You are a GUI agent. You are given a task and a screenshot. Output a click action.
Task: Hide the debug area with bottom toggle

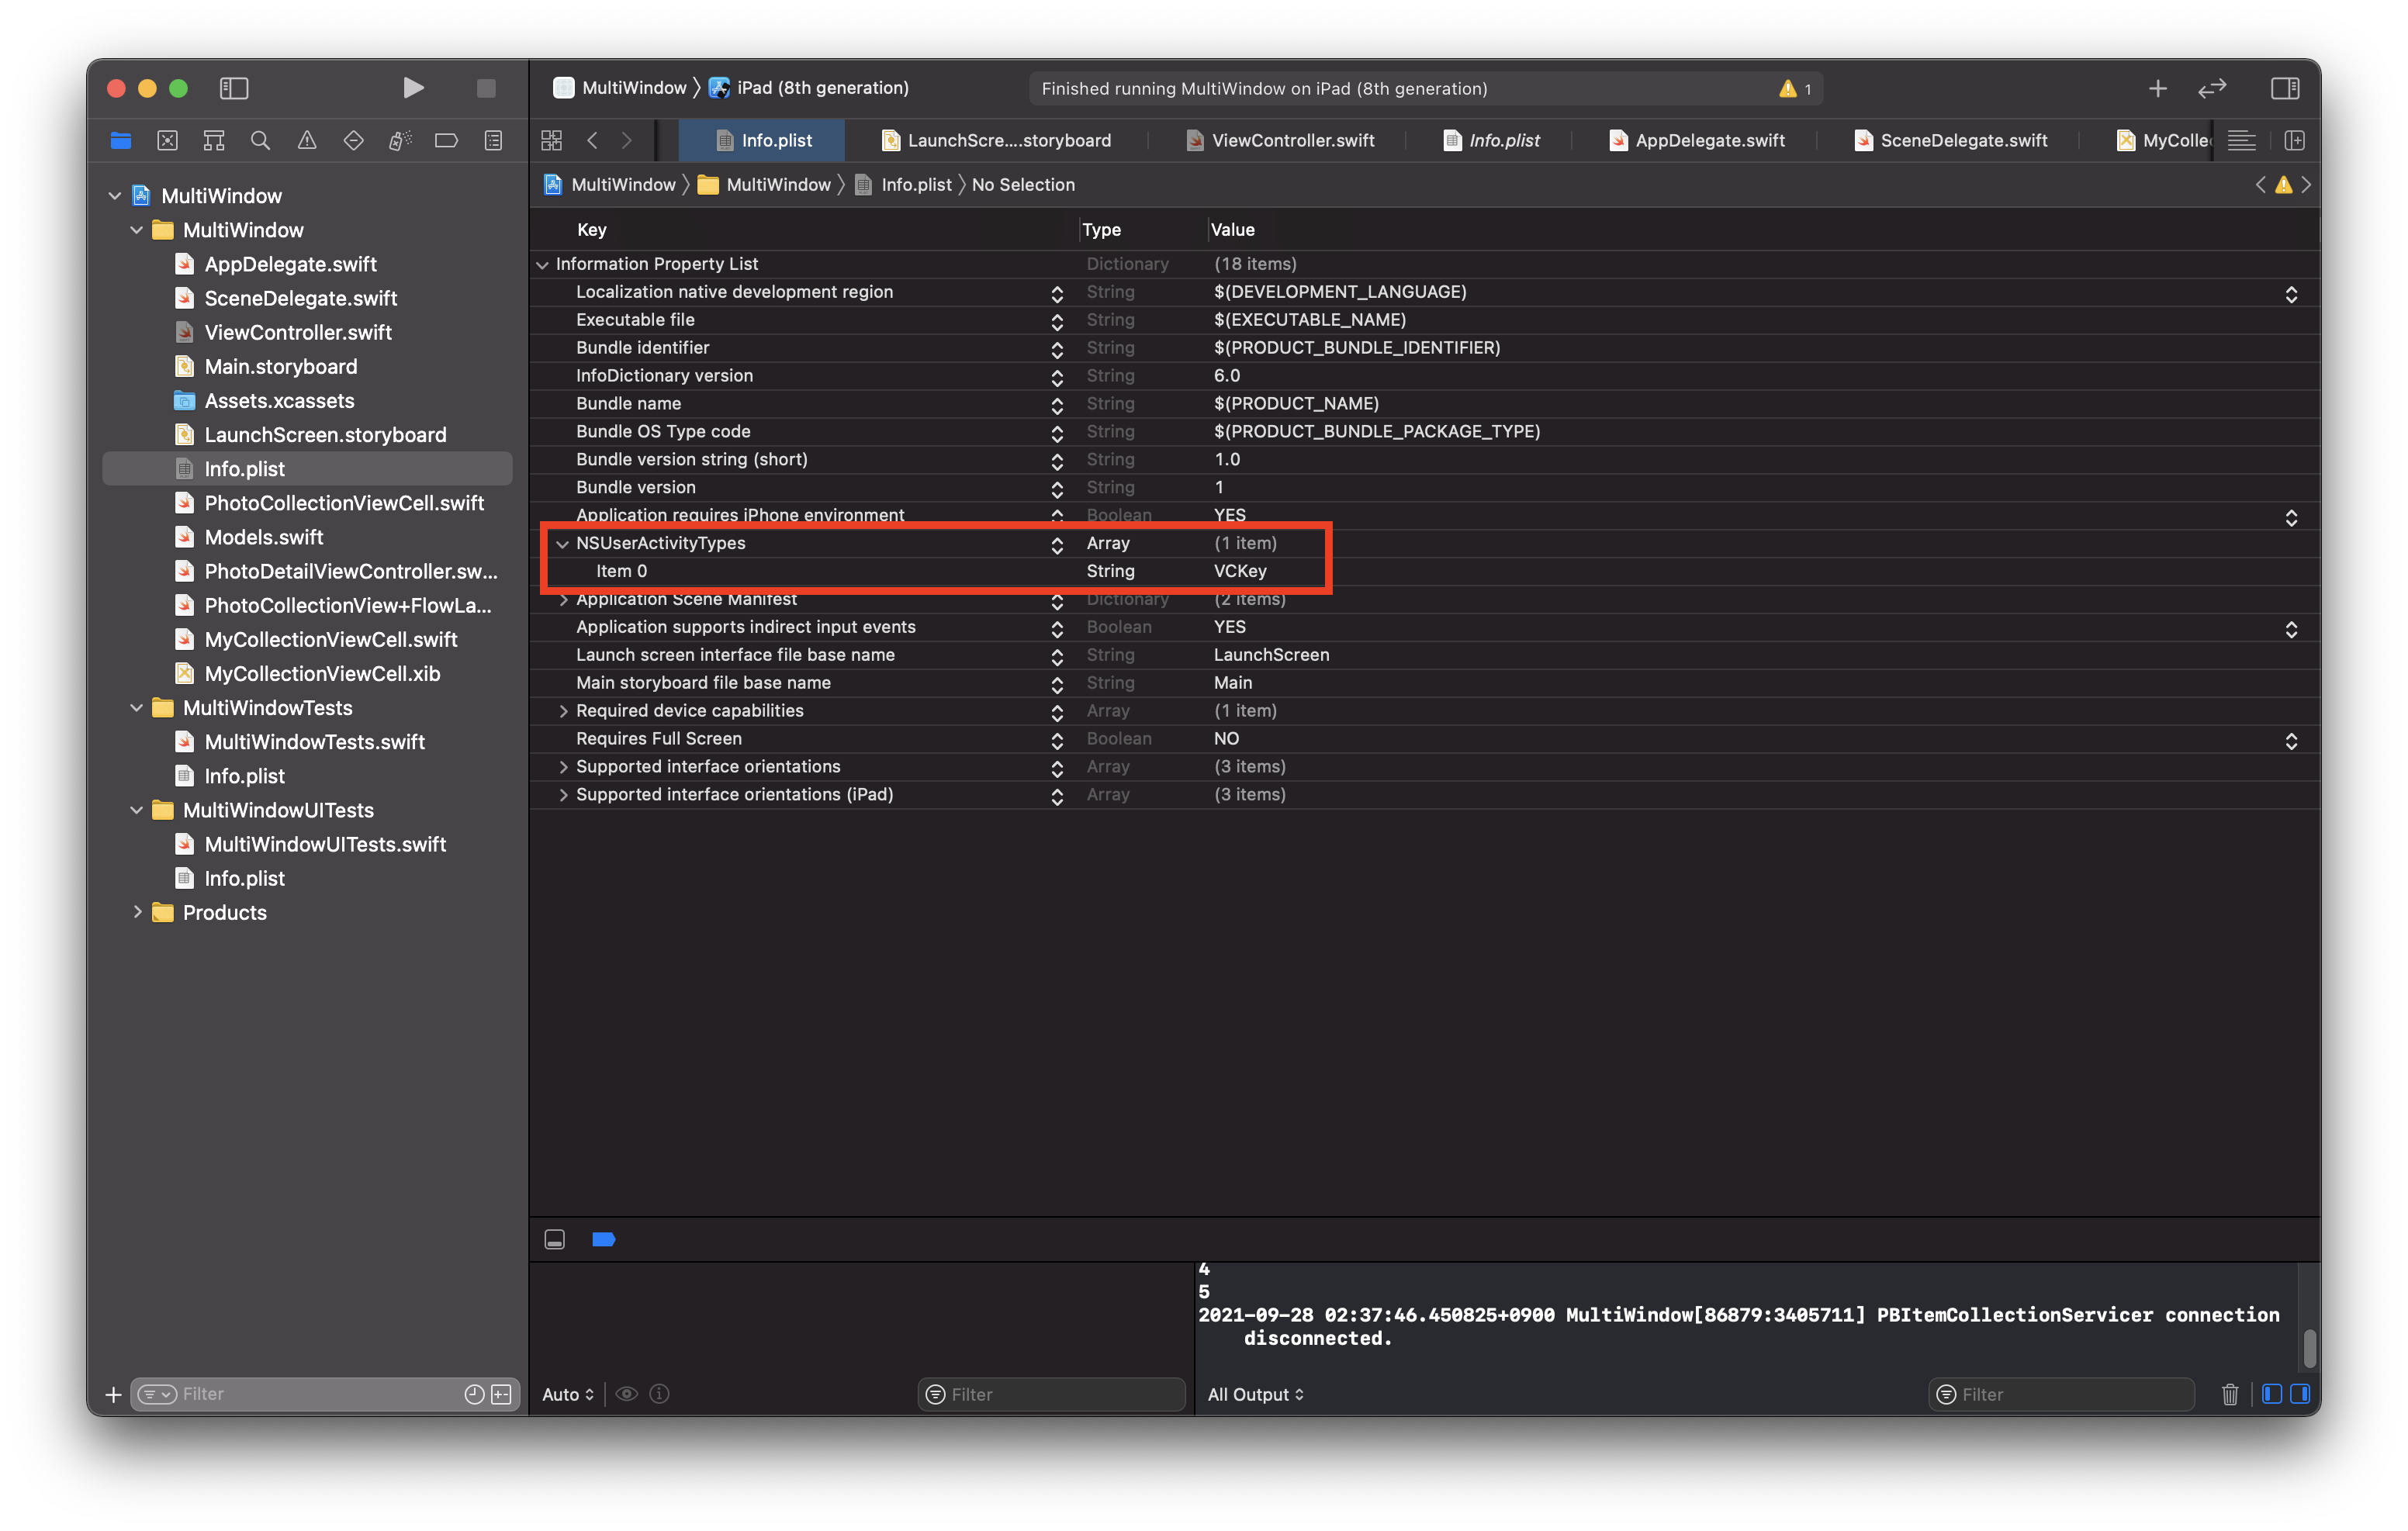[555, 1240]
